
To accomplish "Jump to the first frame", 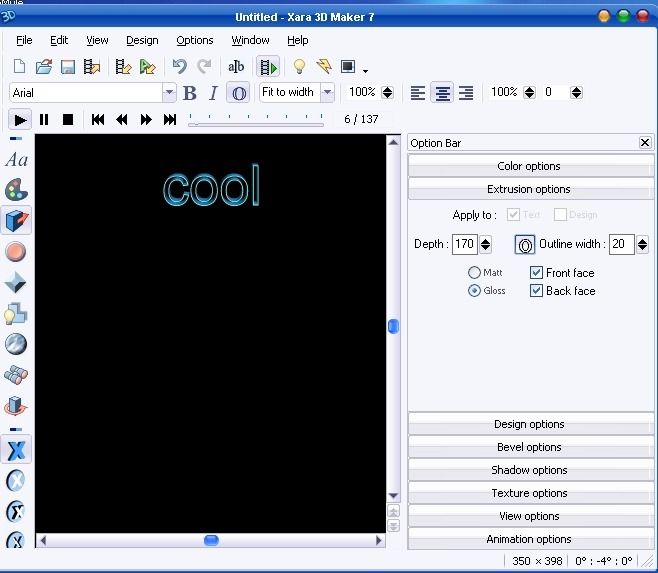I will [x=98, y=120].
